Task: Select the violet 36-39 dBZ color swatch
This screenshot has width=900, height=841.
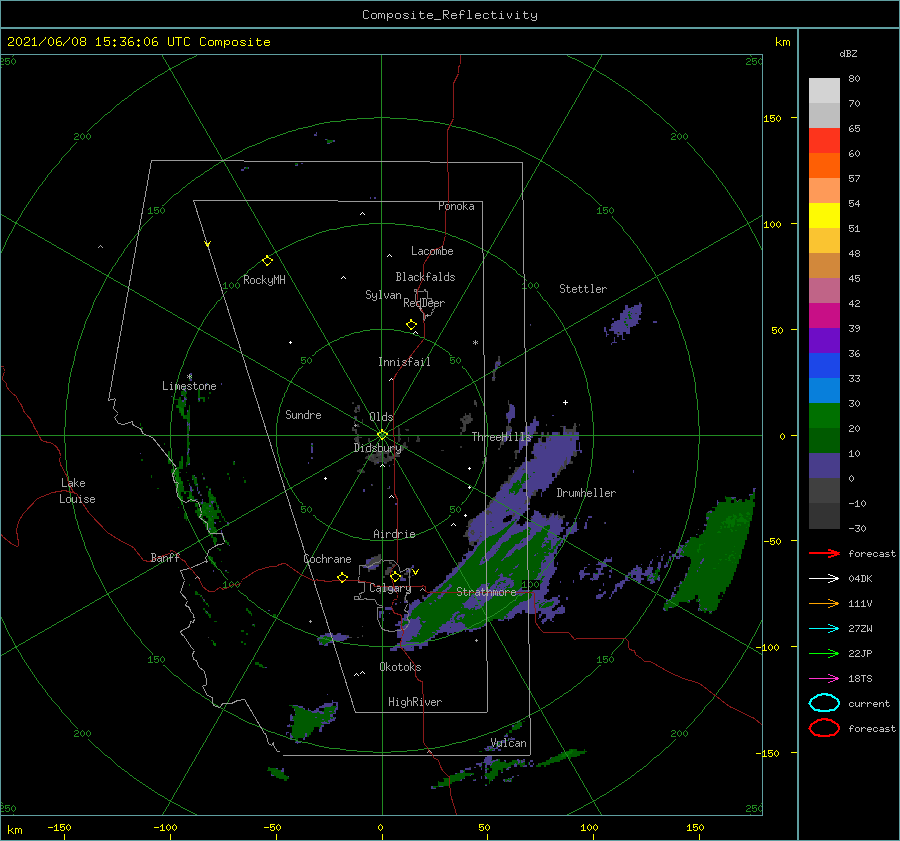Action: click(824, 340)
